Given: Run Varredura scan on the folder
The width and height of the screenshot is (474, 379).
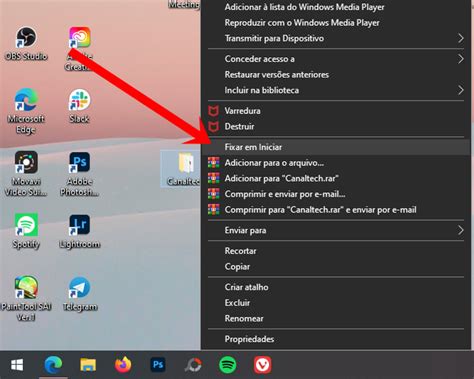Looking at the screenshot, I should (x=336, y=111).
